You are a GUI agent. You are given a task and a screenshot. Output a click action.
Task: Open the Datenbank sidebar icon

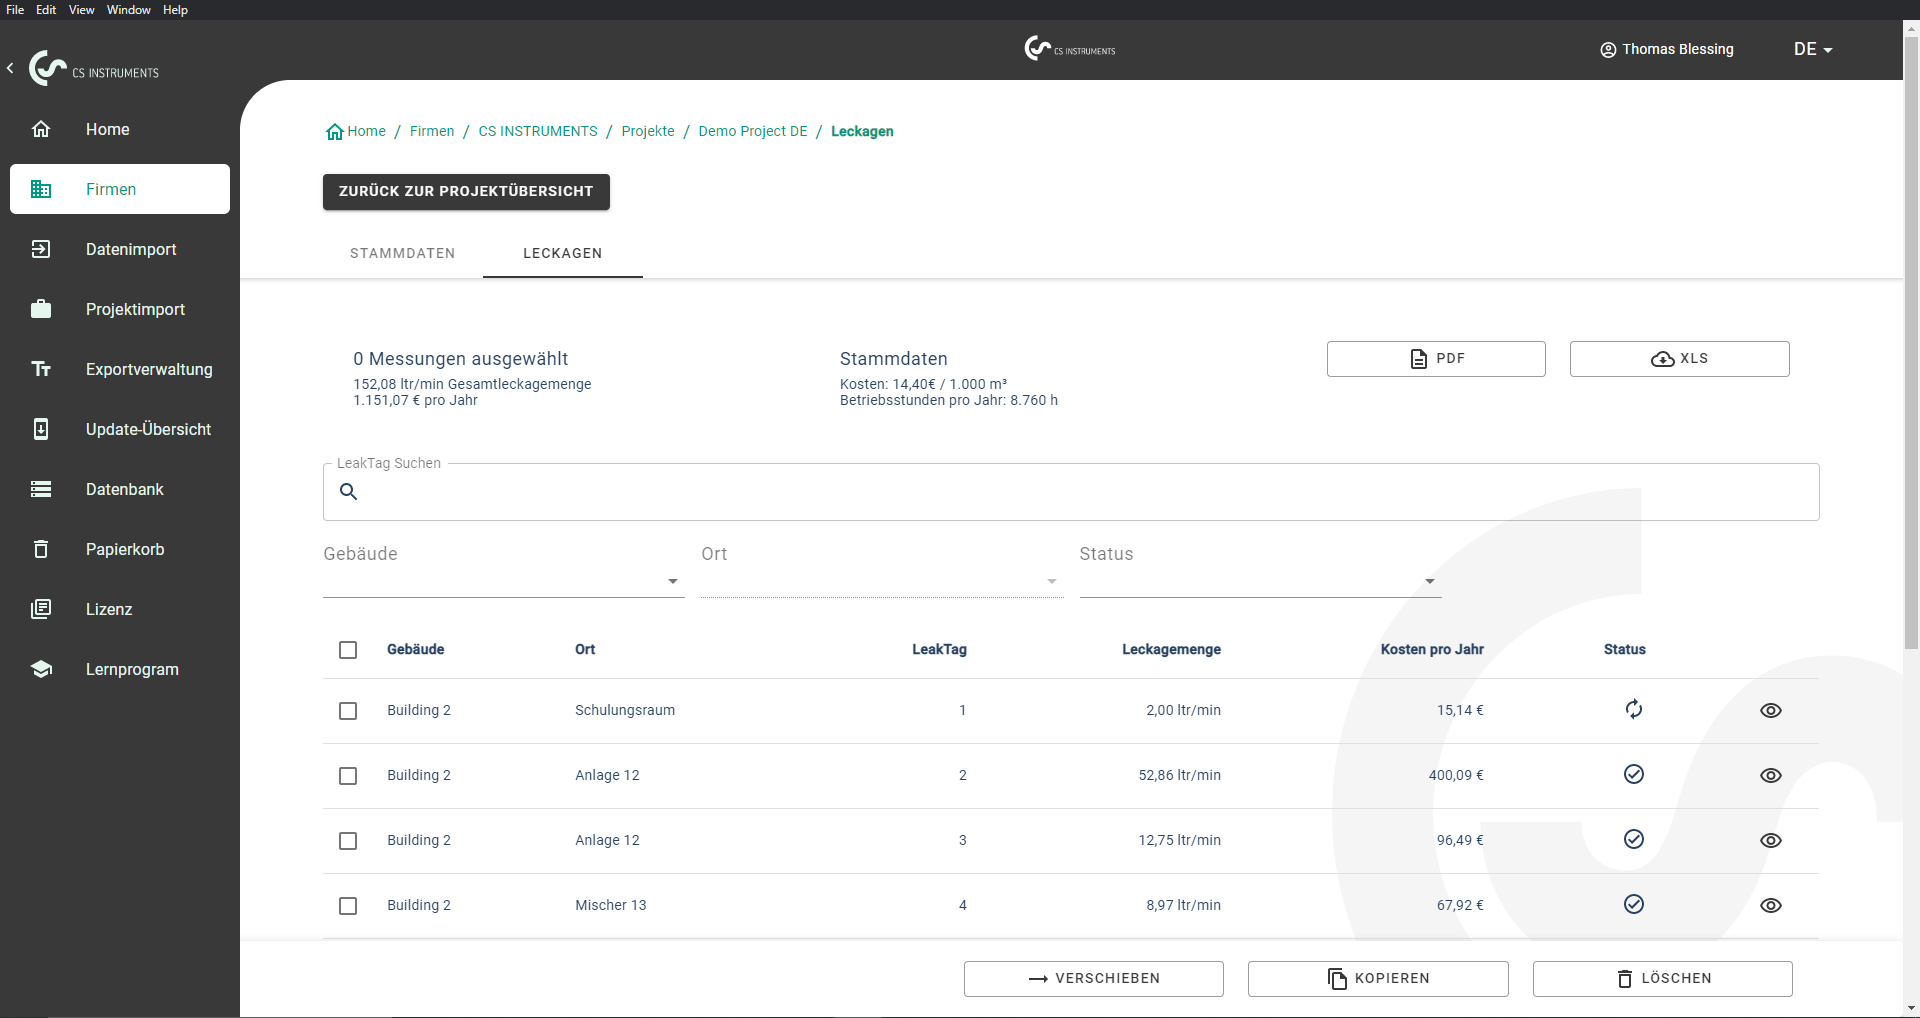(41, 489)
